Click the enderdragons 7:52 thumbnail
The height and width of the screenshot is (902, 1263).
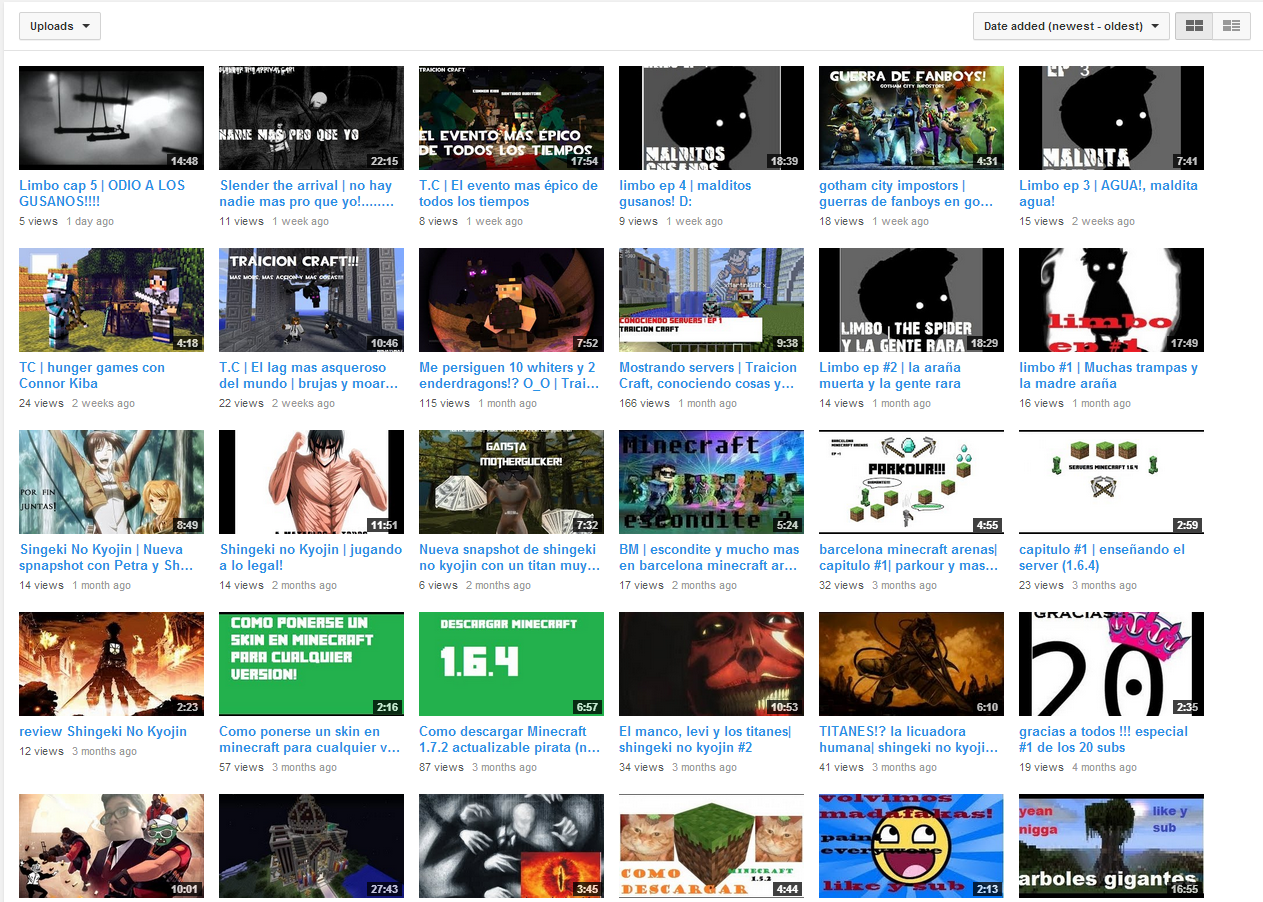coord(511,300)
